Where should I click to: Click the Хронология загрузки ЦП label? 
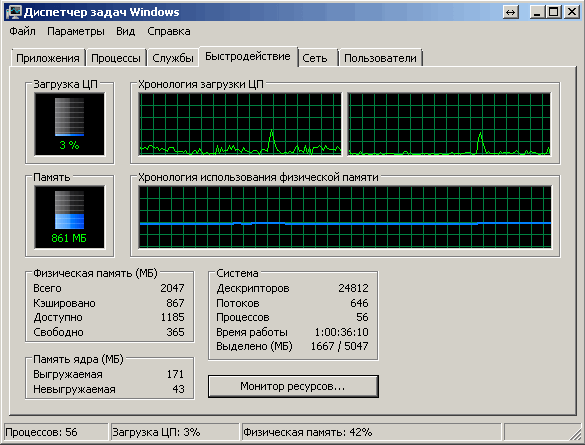click(x=201, y=85)
